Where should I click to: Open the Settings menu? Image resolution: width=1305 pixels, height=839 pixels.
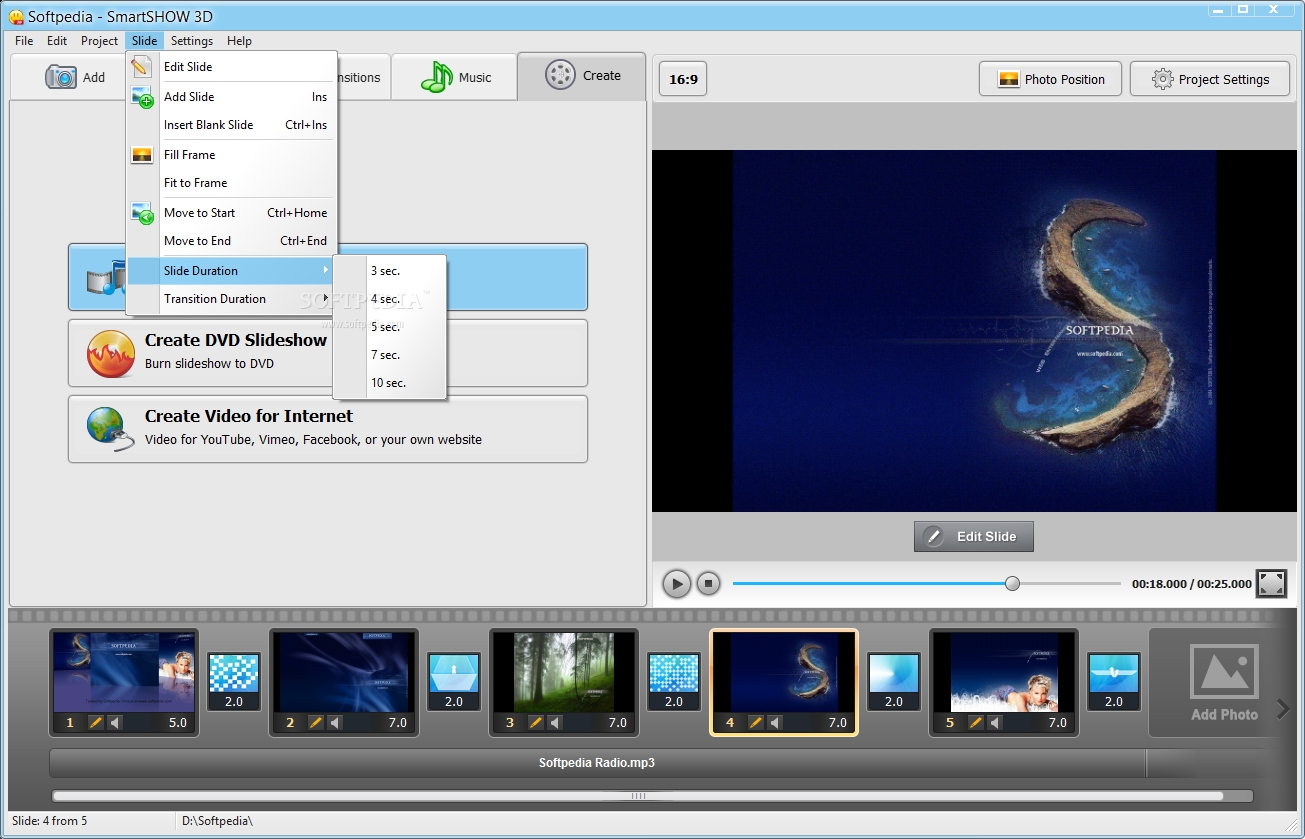point(192,41)
